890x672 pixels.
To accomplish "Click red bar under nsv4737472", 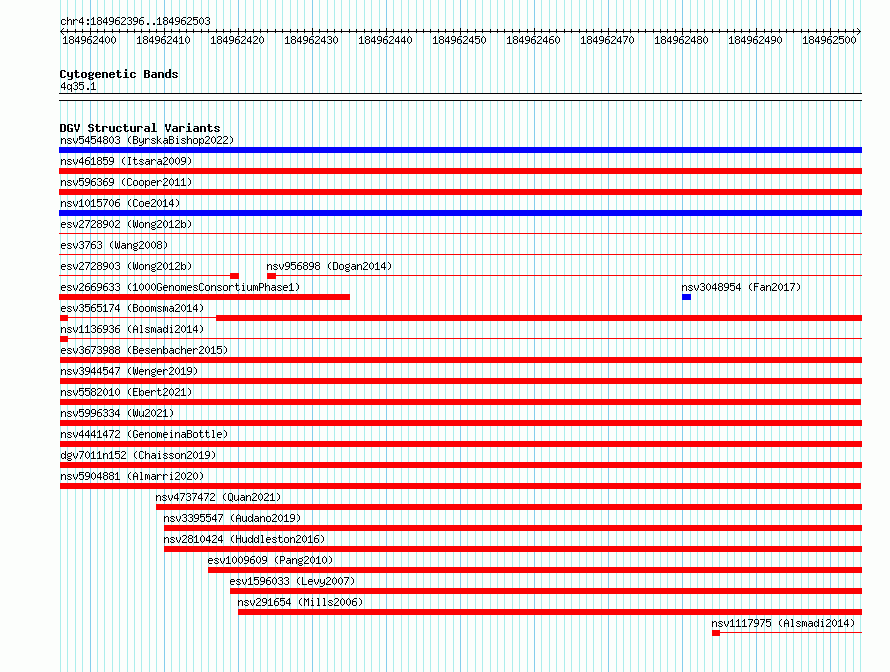I will (509, 507).
